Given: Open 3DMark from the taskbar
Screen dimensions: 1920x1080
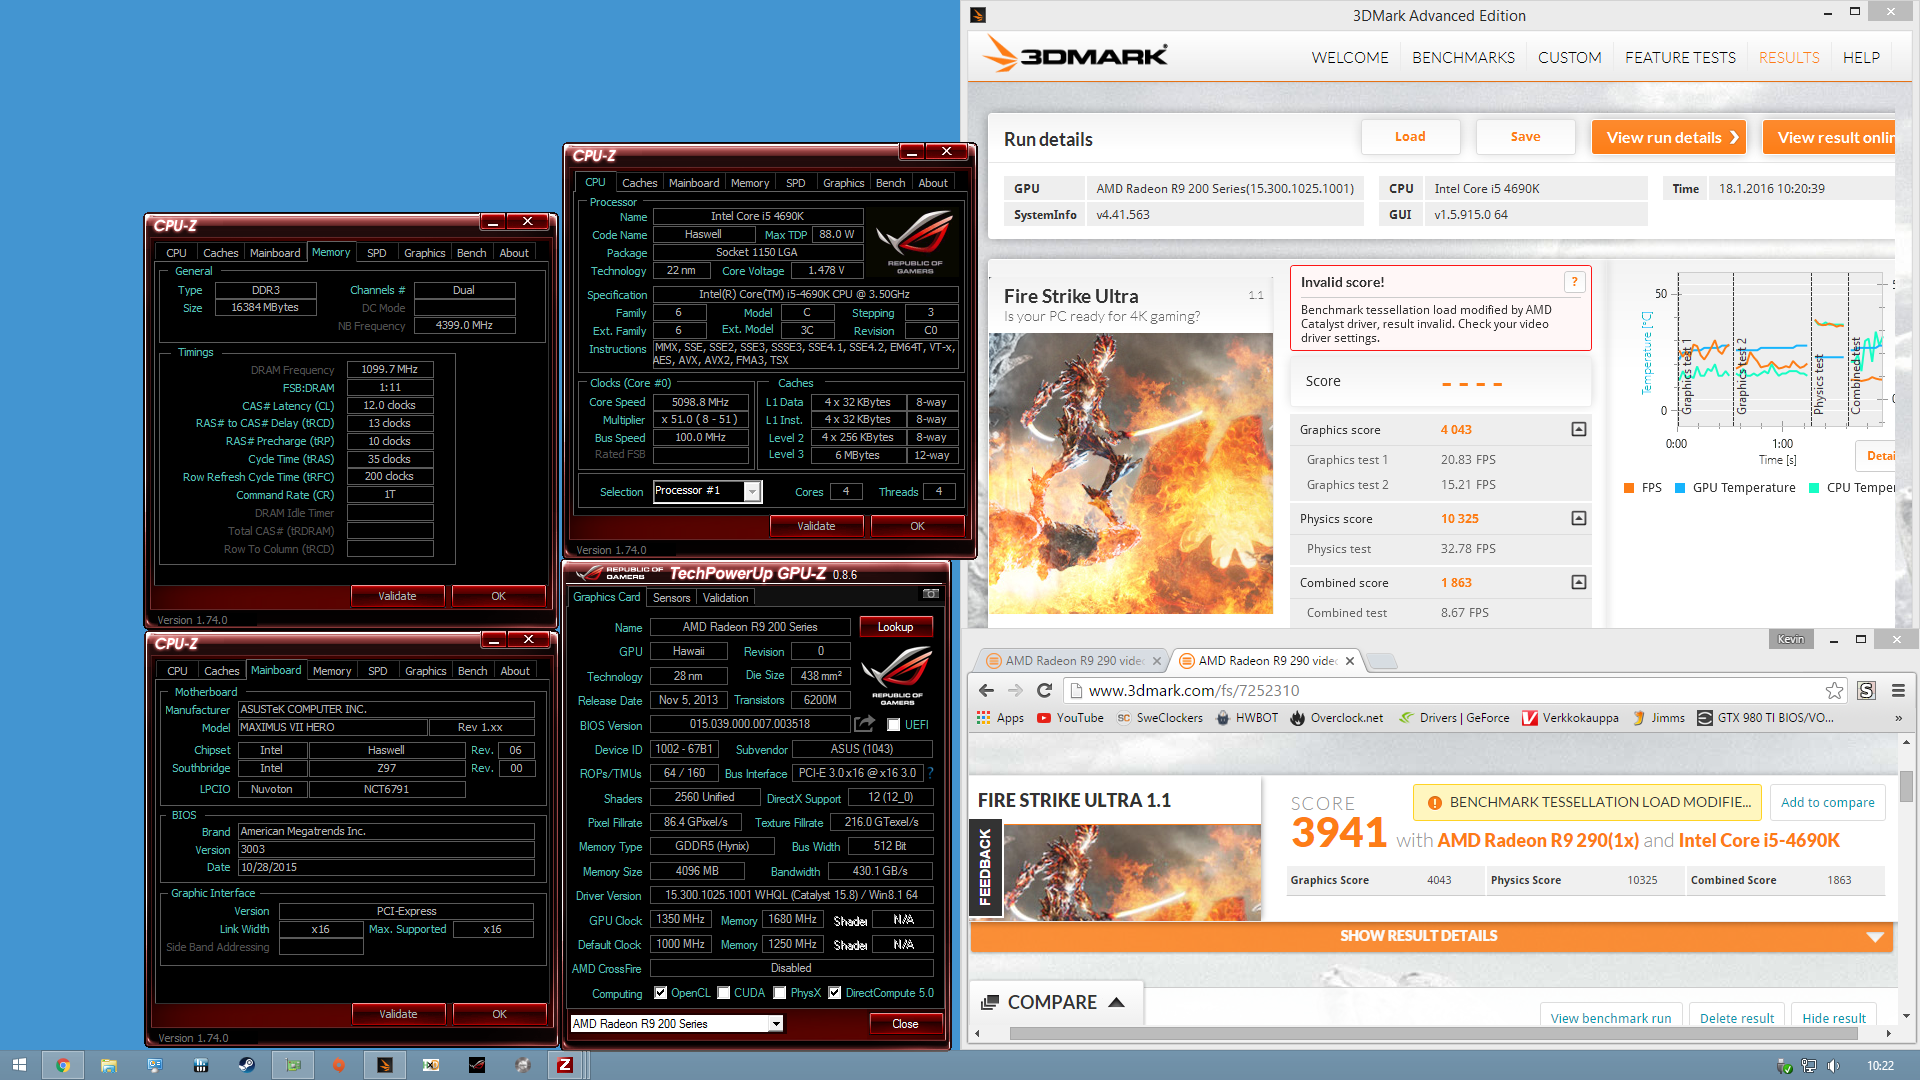Looking at the screenshot, I should 384,1065.
